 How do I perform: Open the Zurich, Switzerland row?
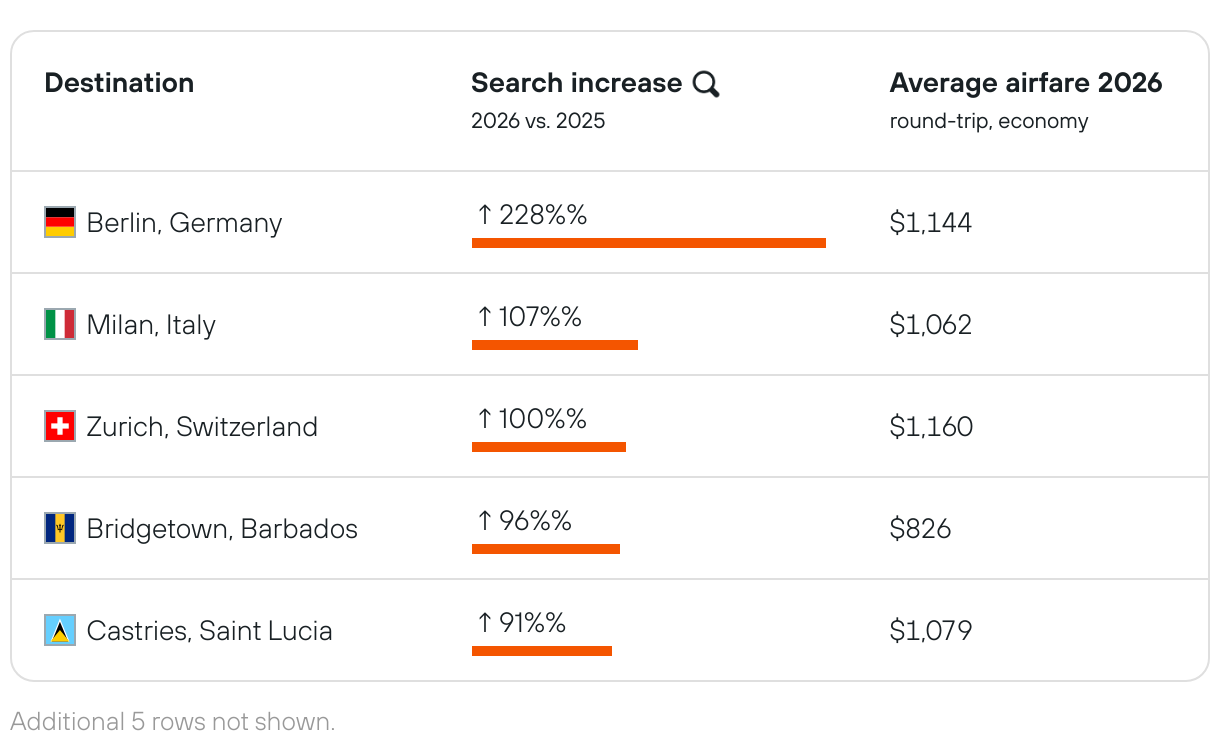[202, 426]
